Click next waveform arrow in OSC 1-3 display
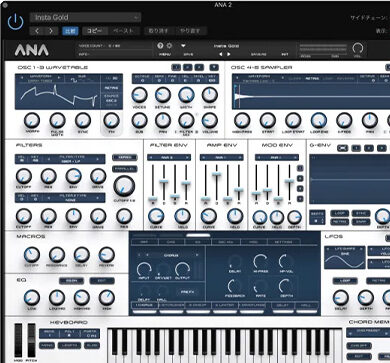Viewport: 390px width, 363px height. tap(59, 77)
